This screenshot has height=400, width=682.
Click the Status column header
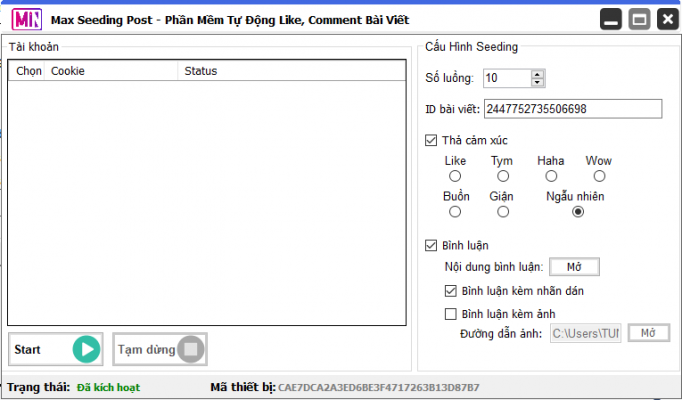201,71
